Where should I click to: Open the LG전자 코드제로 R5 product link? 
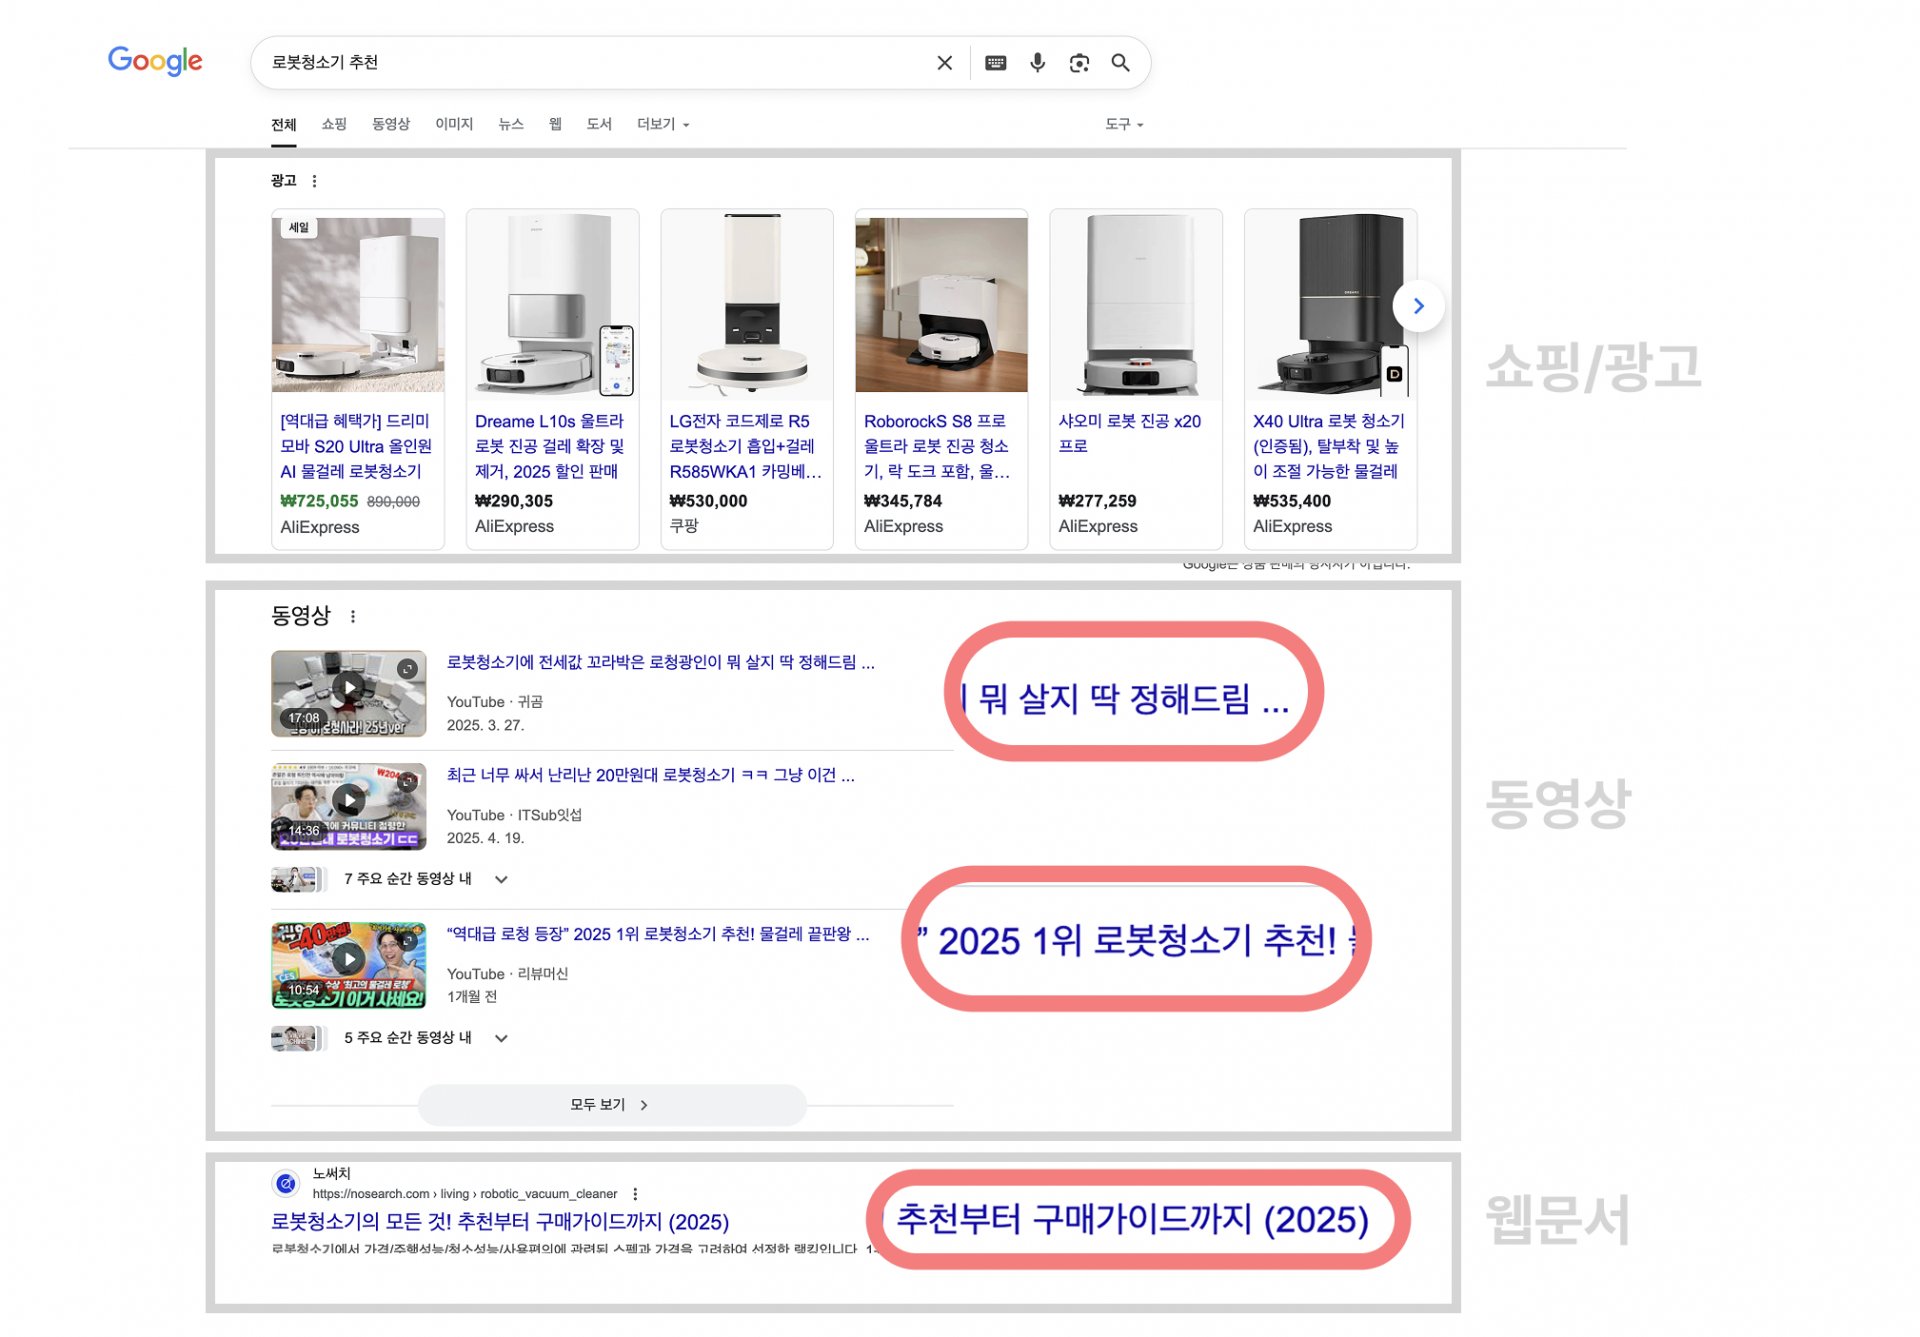745,446
